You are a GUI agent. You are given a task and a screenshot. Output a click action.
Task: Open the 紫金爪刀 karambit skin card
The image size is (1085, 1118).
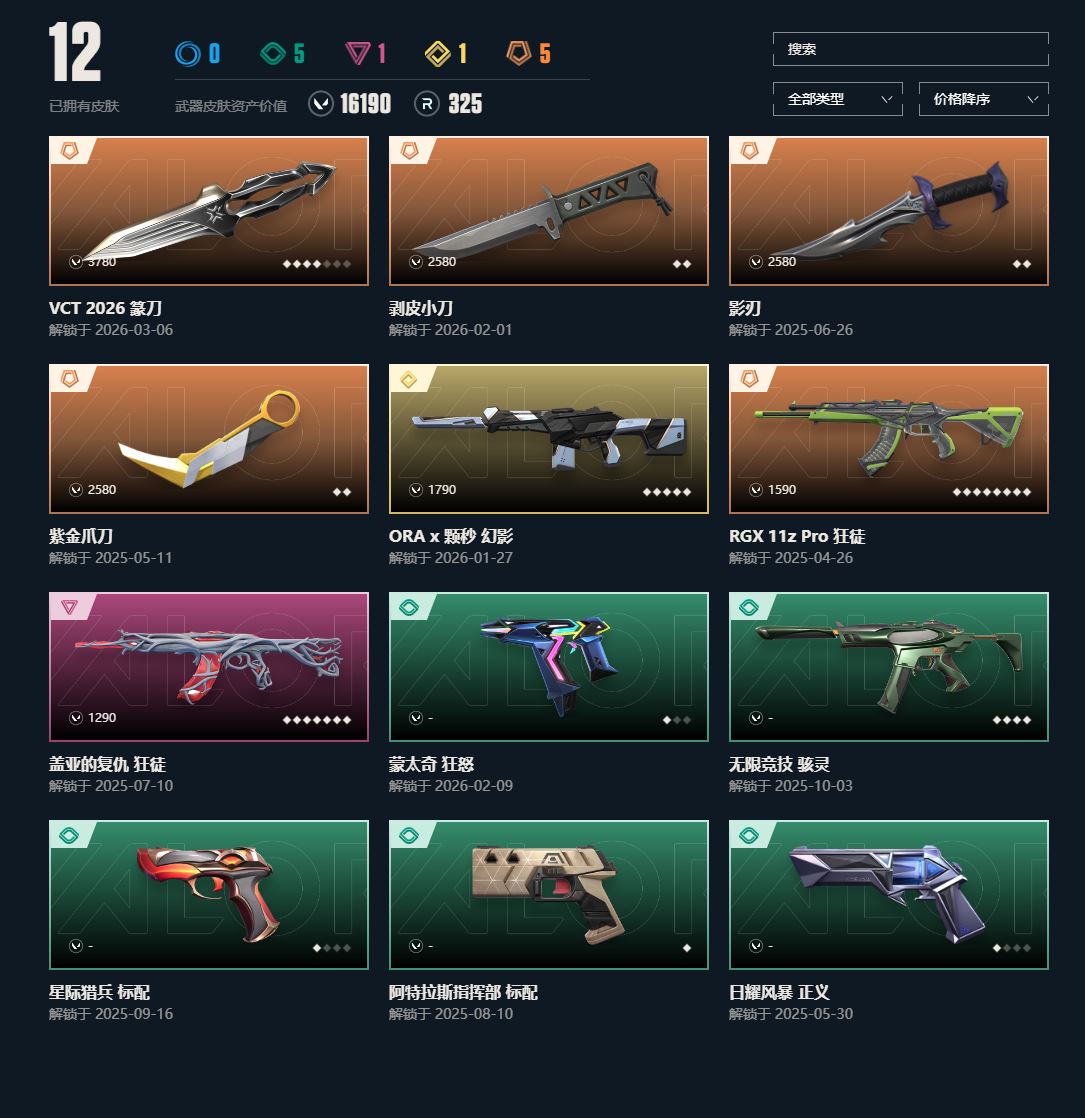209,439
